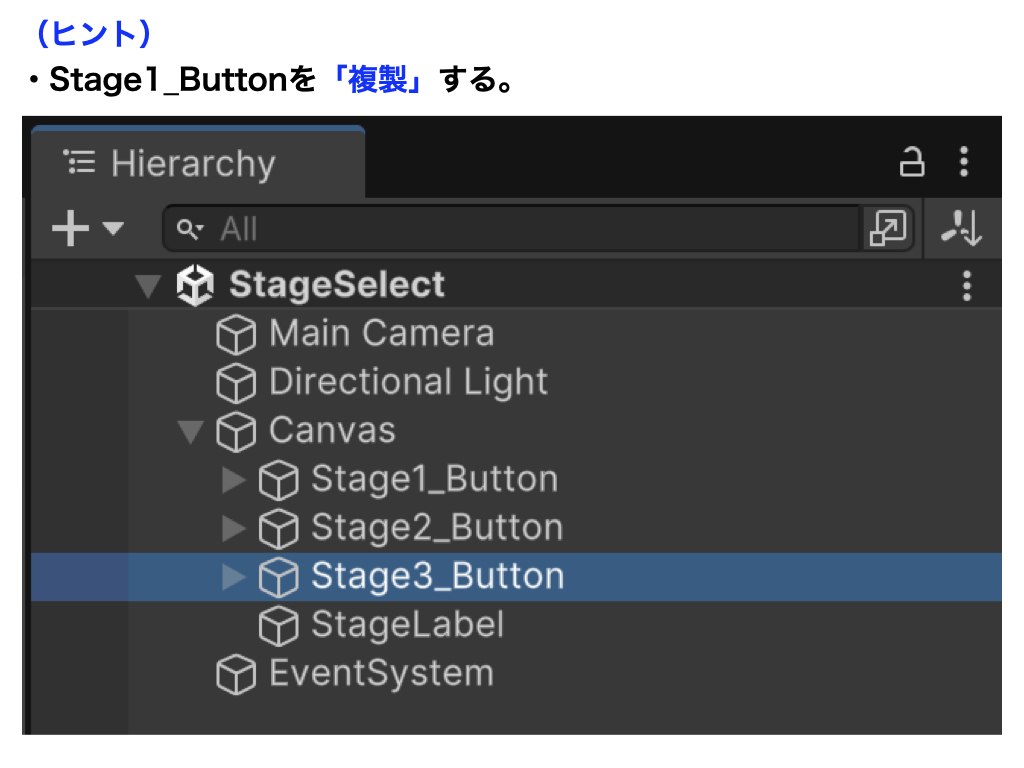The image size is (1024, 768).
Task: Collapse the Canvas object foldout
Action: click(190, 432)
